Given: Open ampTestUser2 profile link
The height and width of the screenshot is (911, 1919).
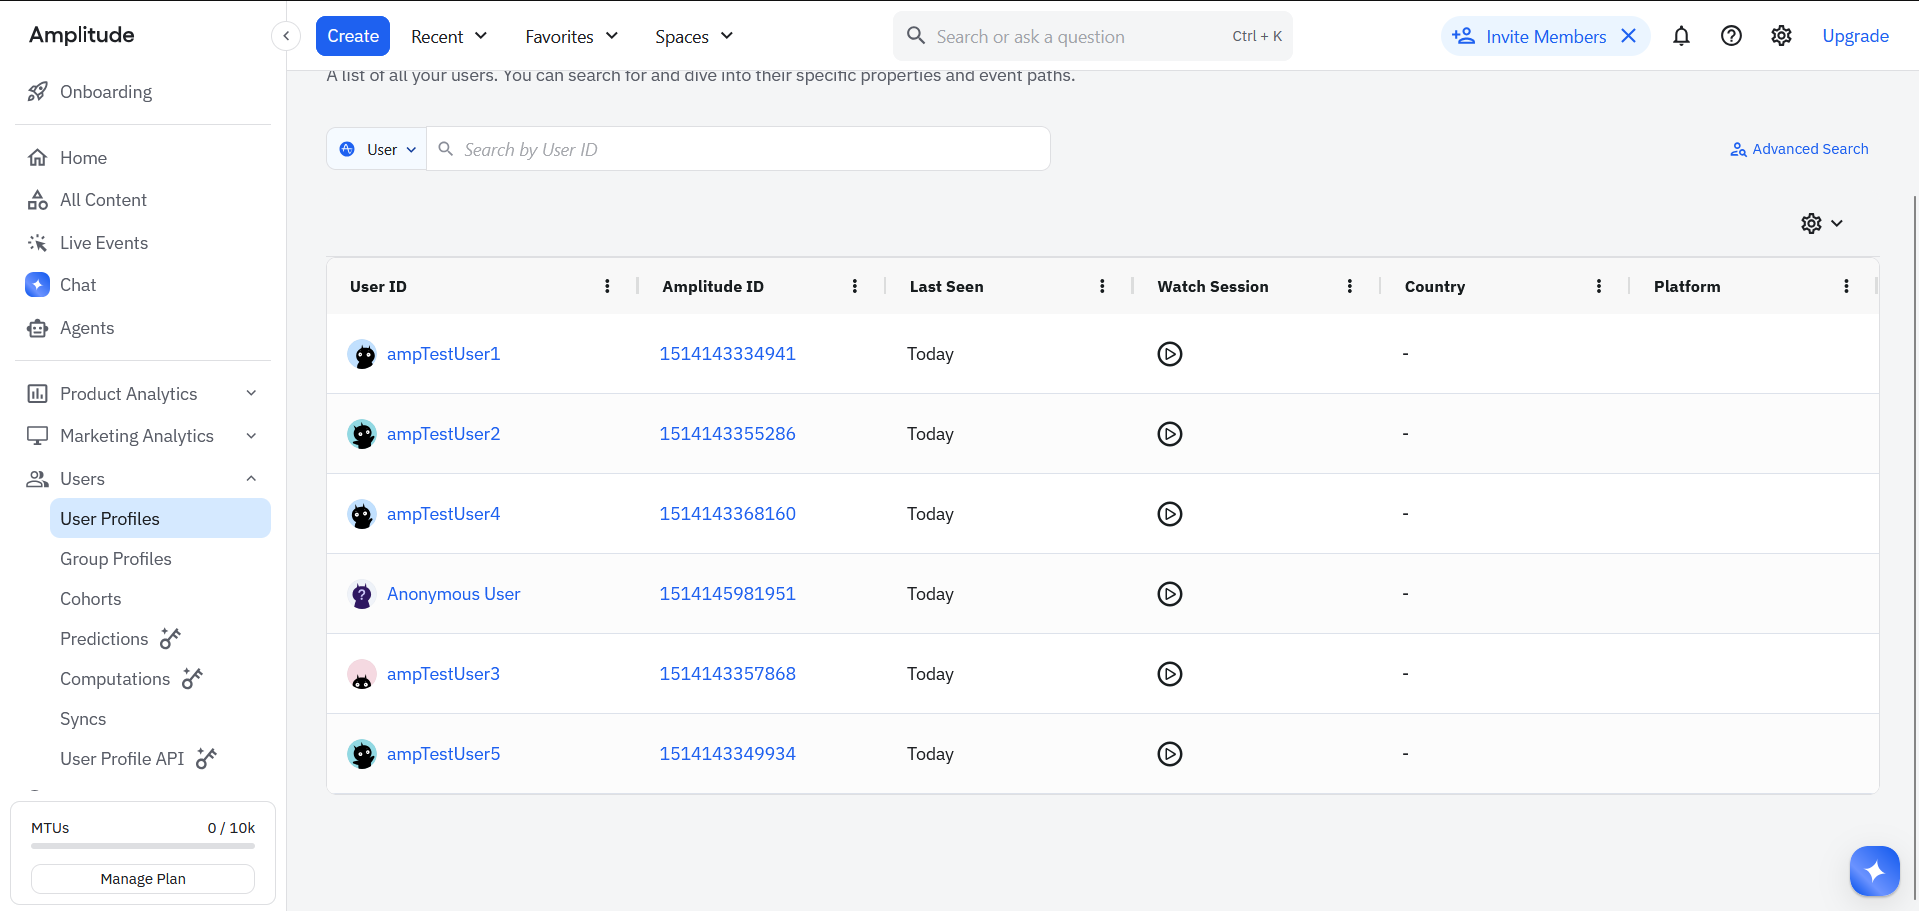Looking at the screenshot, I should pos(443,434).
